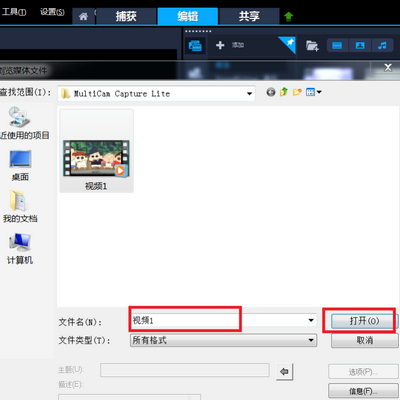Create a new folder in the dialog
Screen dimensions: 400x400
point(297,92)
